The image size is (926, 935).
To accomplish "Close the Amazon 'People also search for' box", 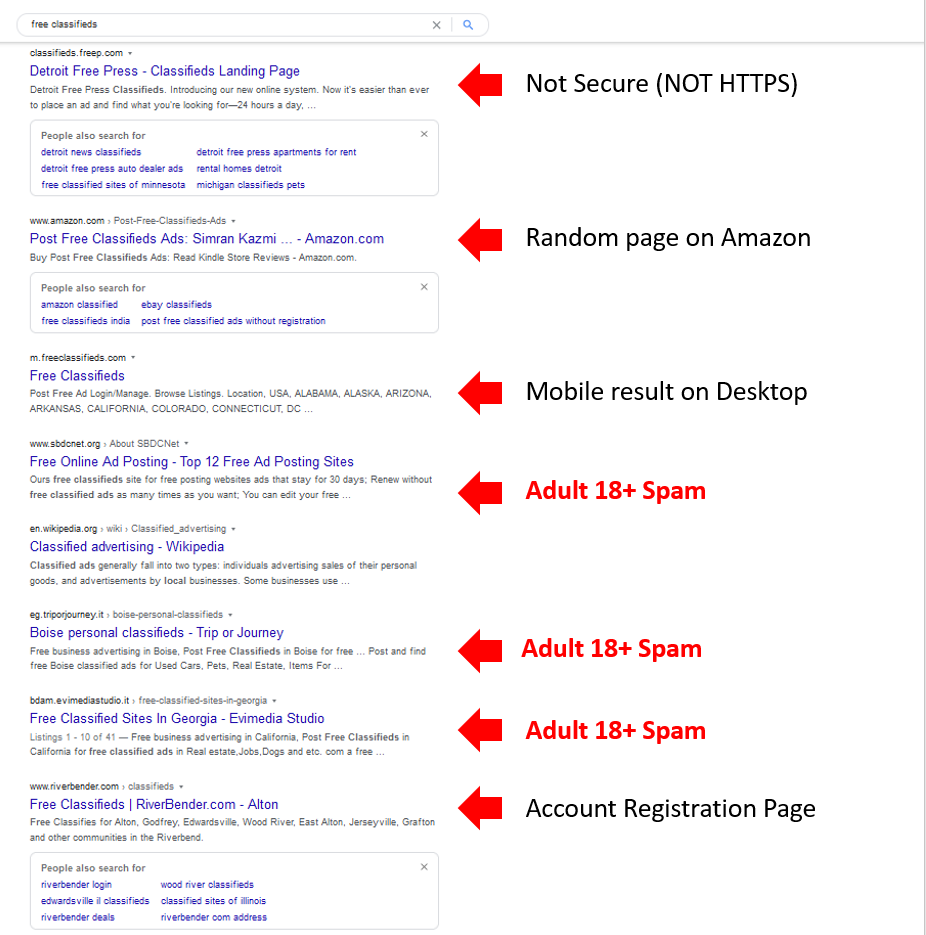I will pos(424,287).
